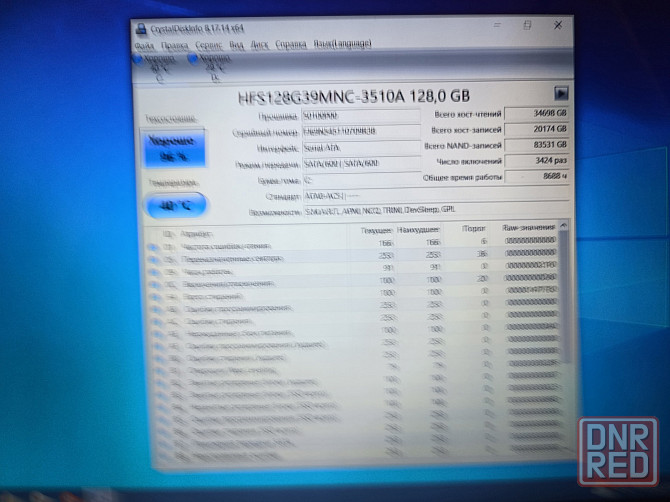Click the CrystalDiskInfo title bar icon
This screenshot has height=502, width=670.
141,29
